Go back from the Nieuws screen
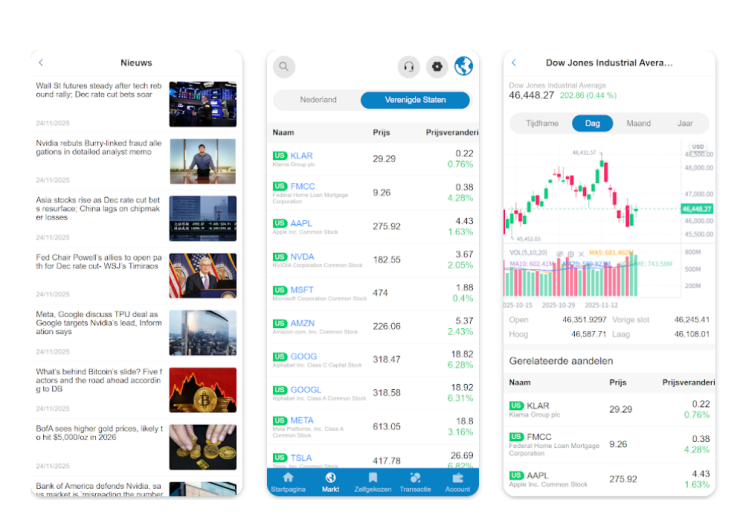 pyautogui.click(x=41, y=63)
